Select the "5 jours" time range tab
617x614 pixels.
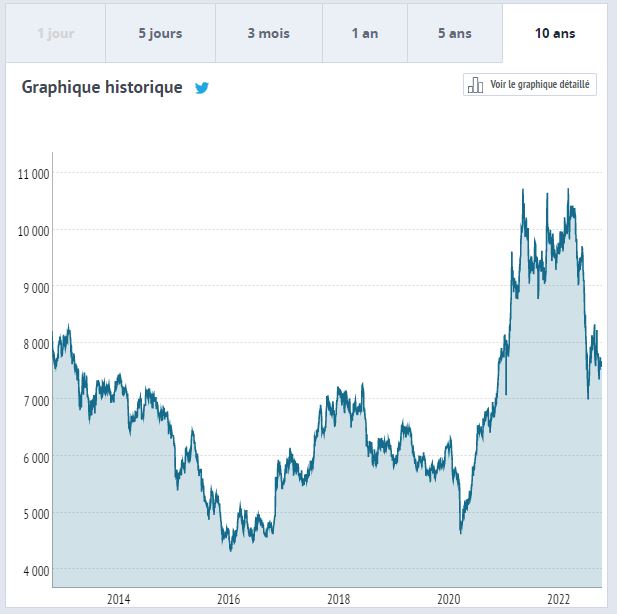click(x=160, y=33)
